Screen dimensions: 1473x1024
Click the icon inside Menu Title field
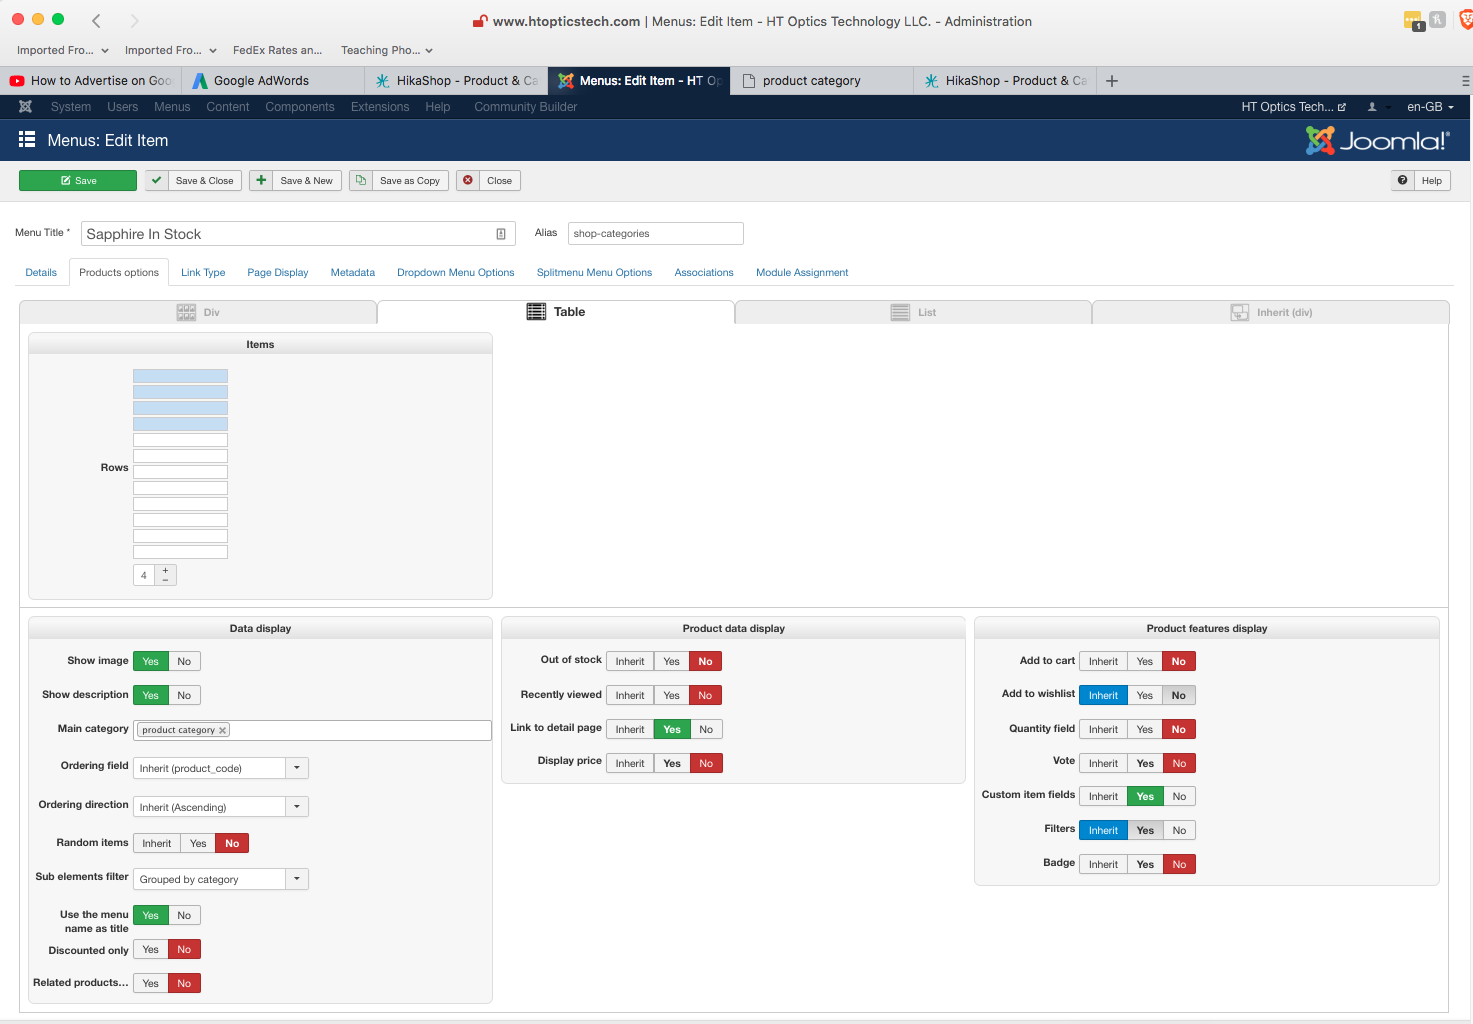(x=501, y=234)
